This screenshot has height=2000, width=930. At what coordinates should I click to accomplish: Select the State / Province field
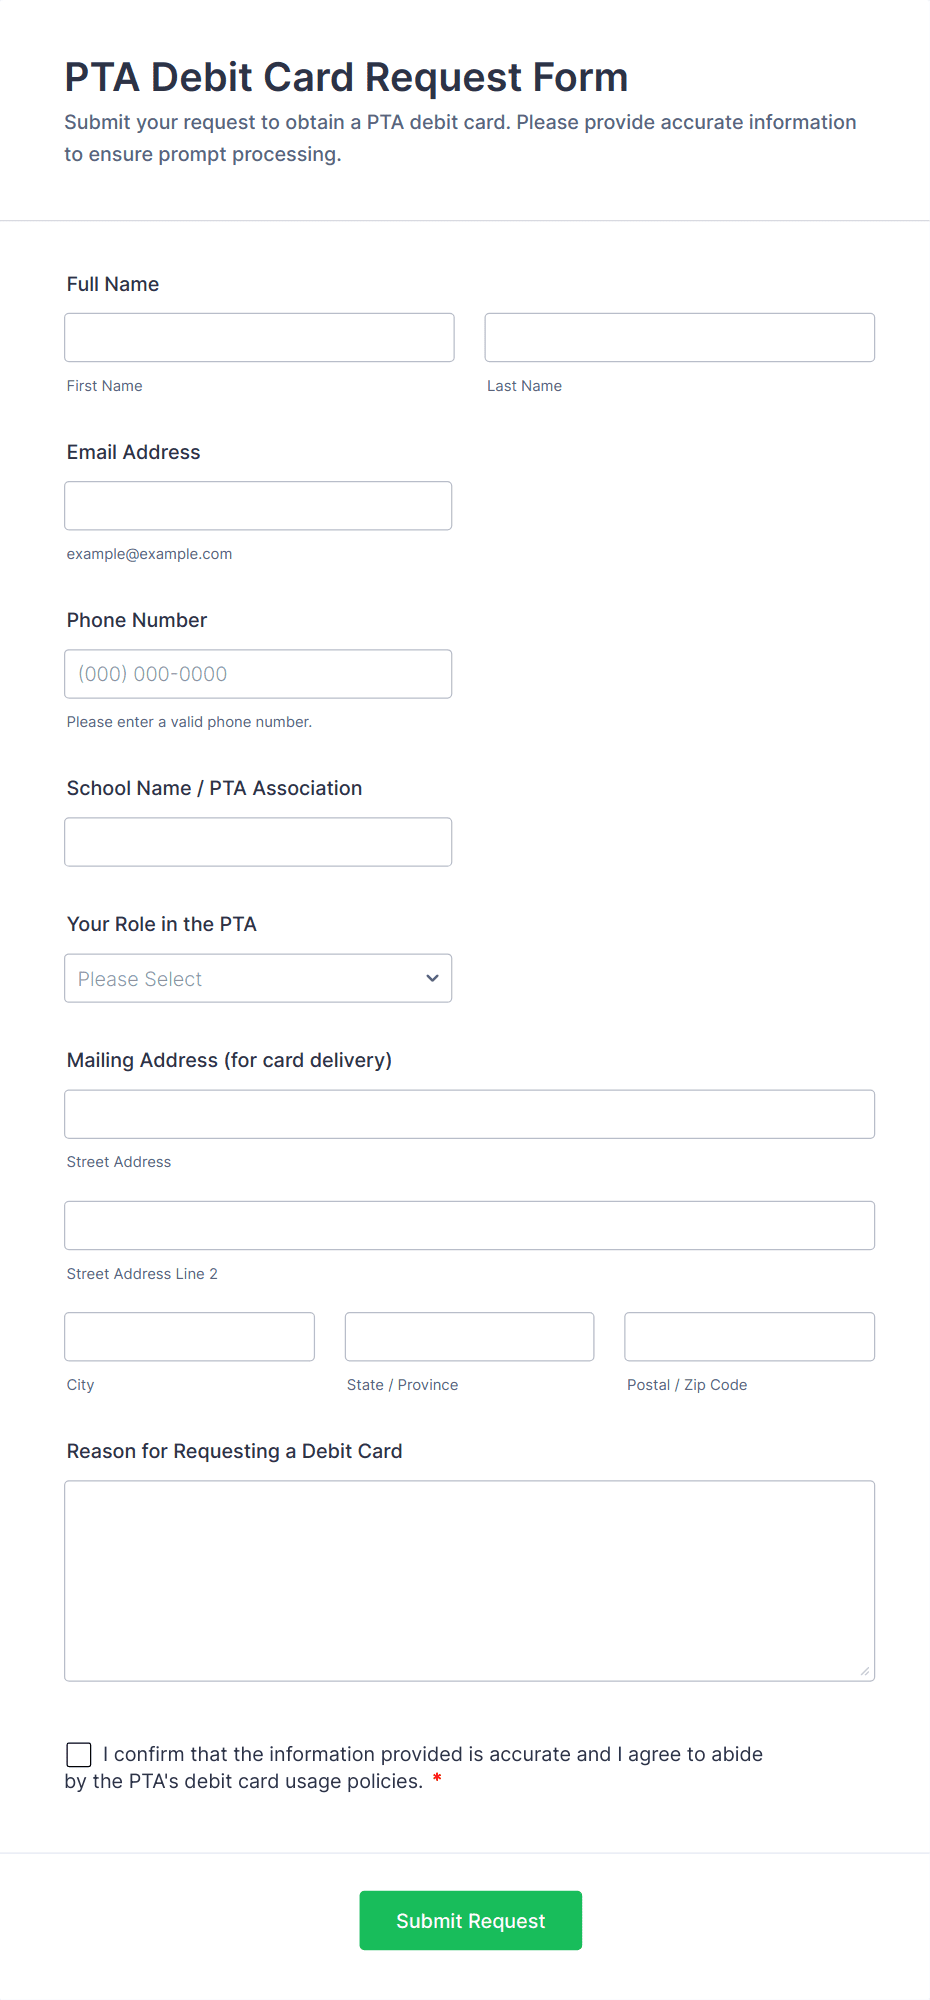(x=469, y=1337)
